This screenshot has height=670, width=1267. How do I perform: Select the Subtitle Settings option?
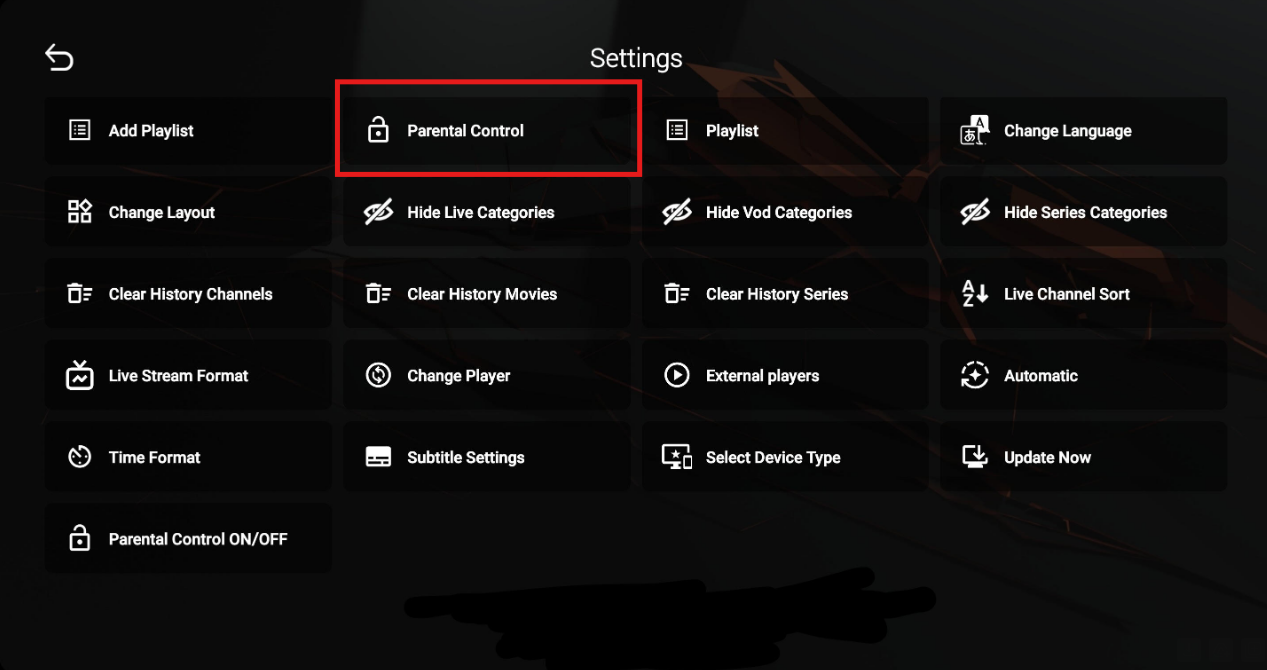pyautogui.click(x=487, y=457)
